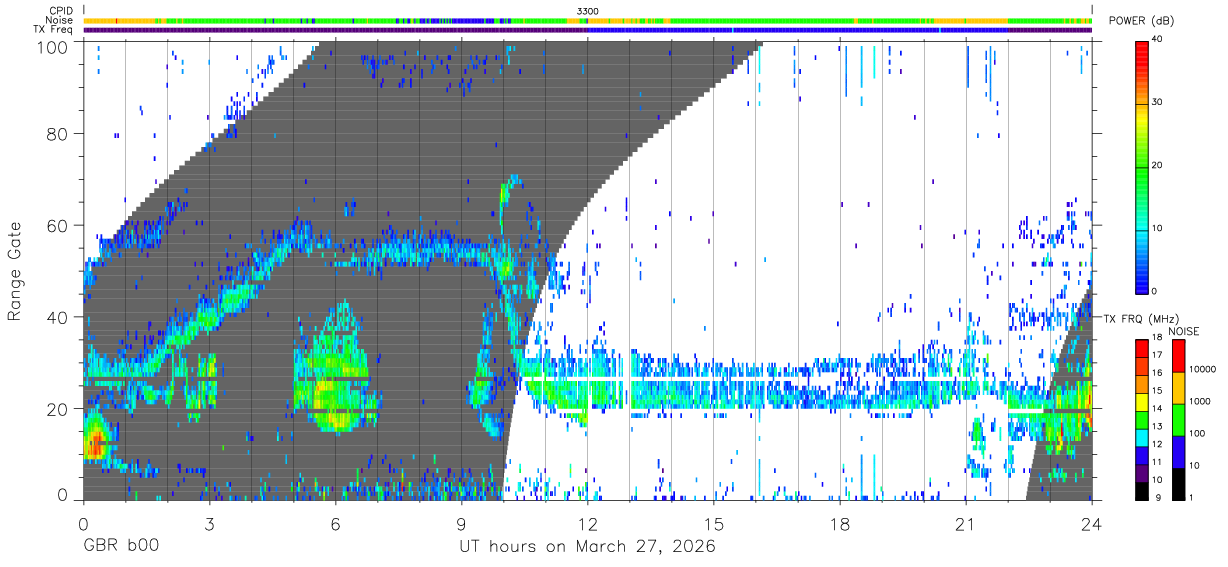The width and height of the screenshot is (1228, 567).
Task: Click the green 100–1000 noise swatch
Action: point(1179,419)
